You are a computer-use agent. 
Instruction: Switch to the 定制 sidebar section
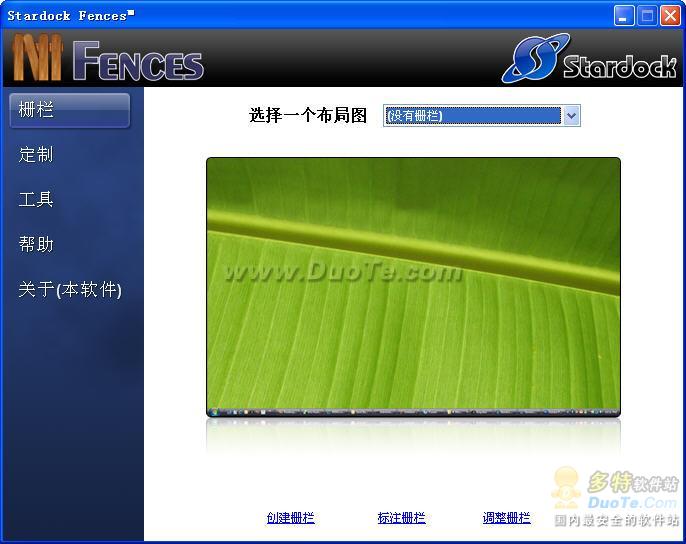tap(36, 155)
